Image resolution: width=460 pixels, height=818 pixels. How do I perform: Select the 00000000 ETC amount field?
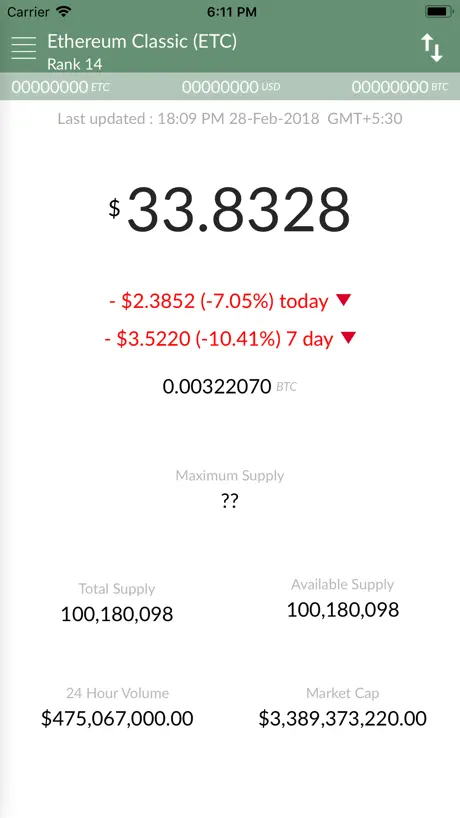60,87
